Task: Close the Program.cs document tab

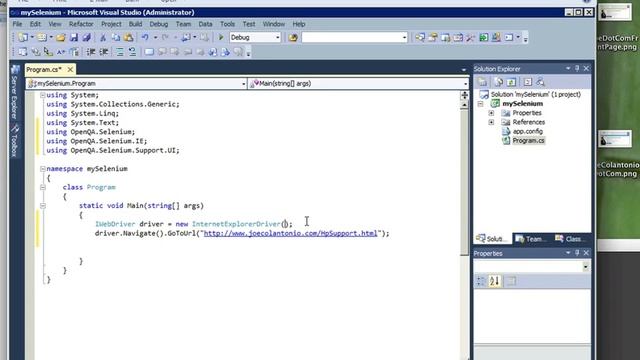Action: click(70, 70)
